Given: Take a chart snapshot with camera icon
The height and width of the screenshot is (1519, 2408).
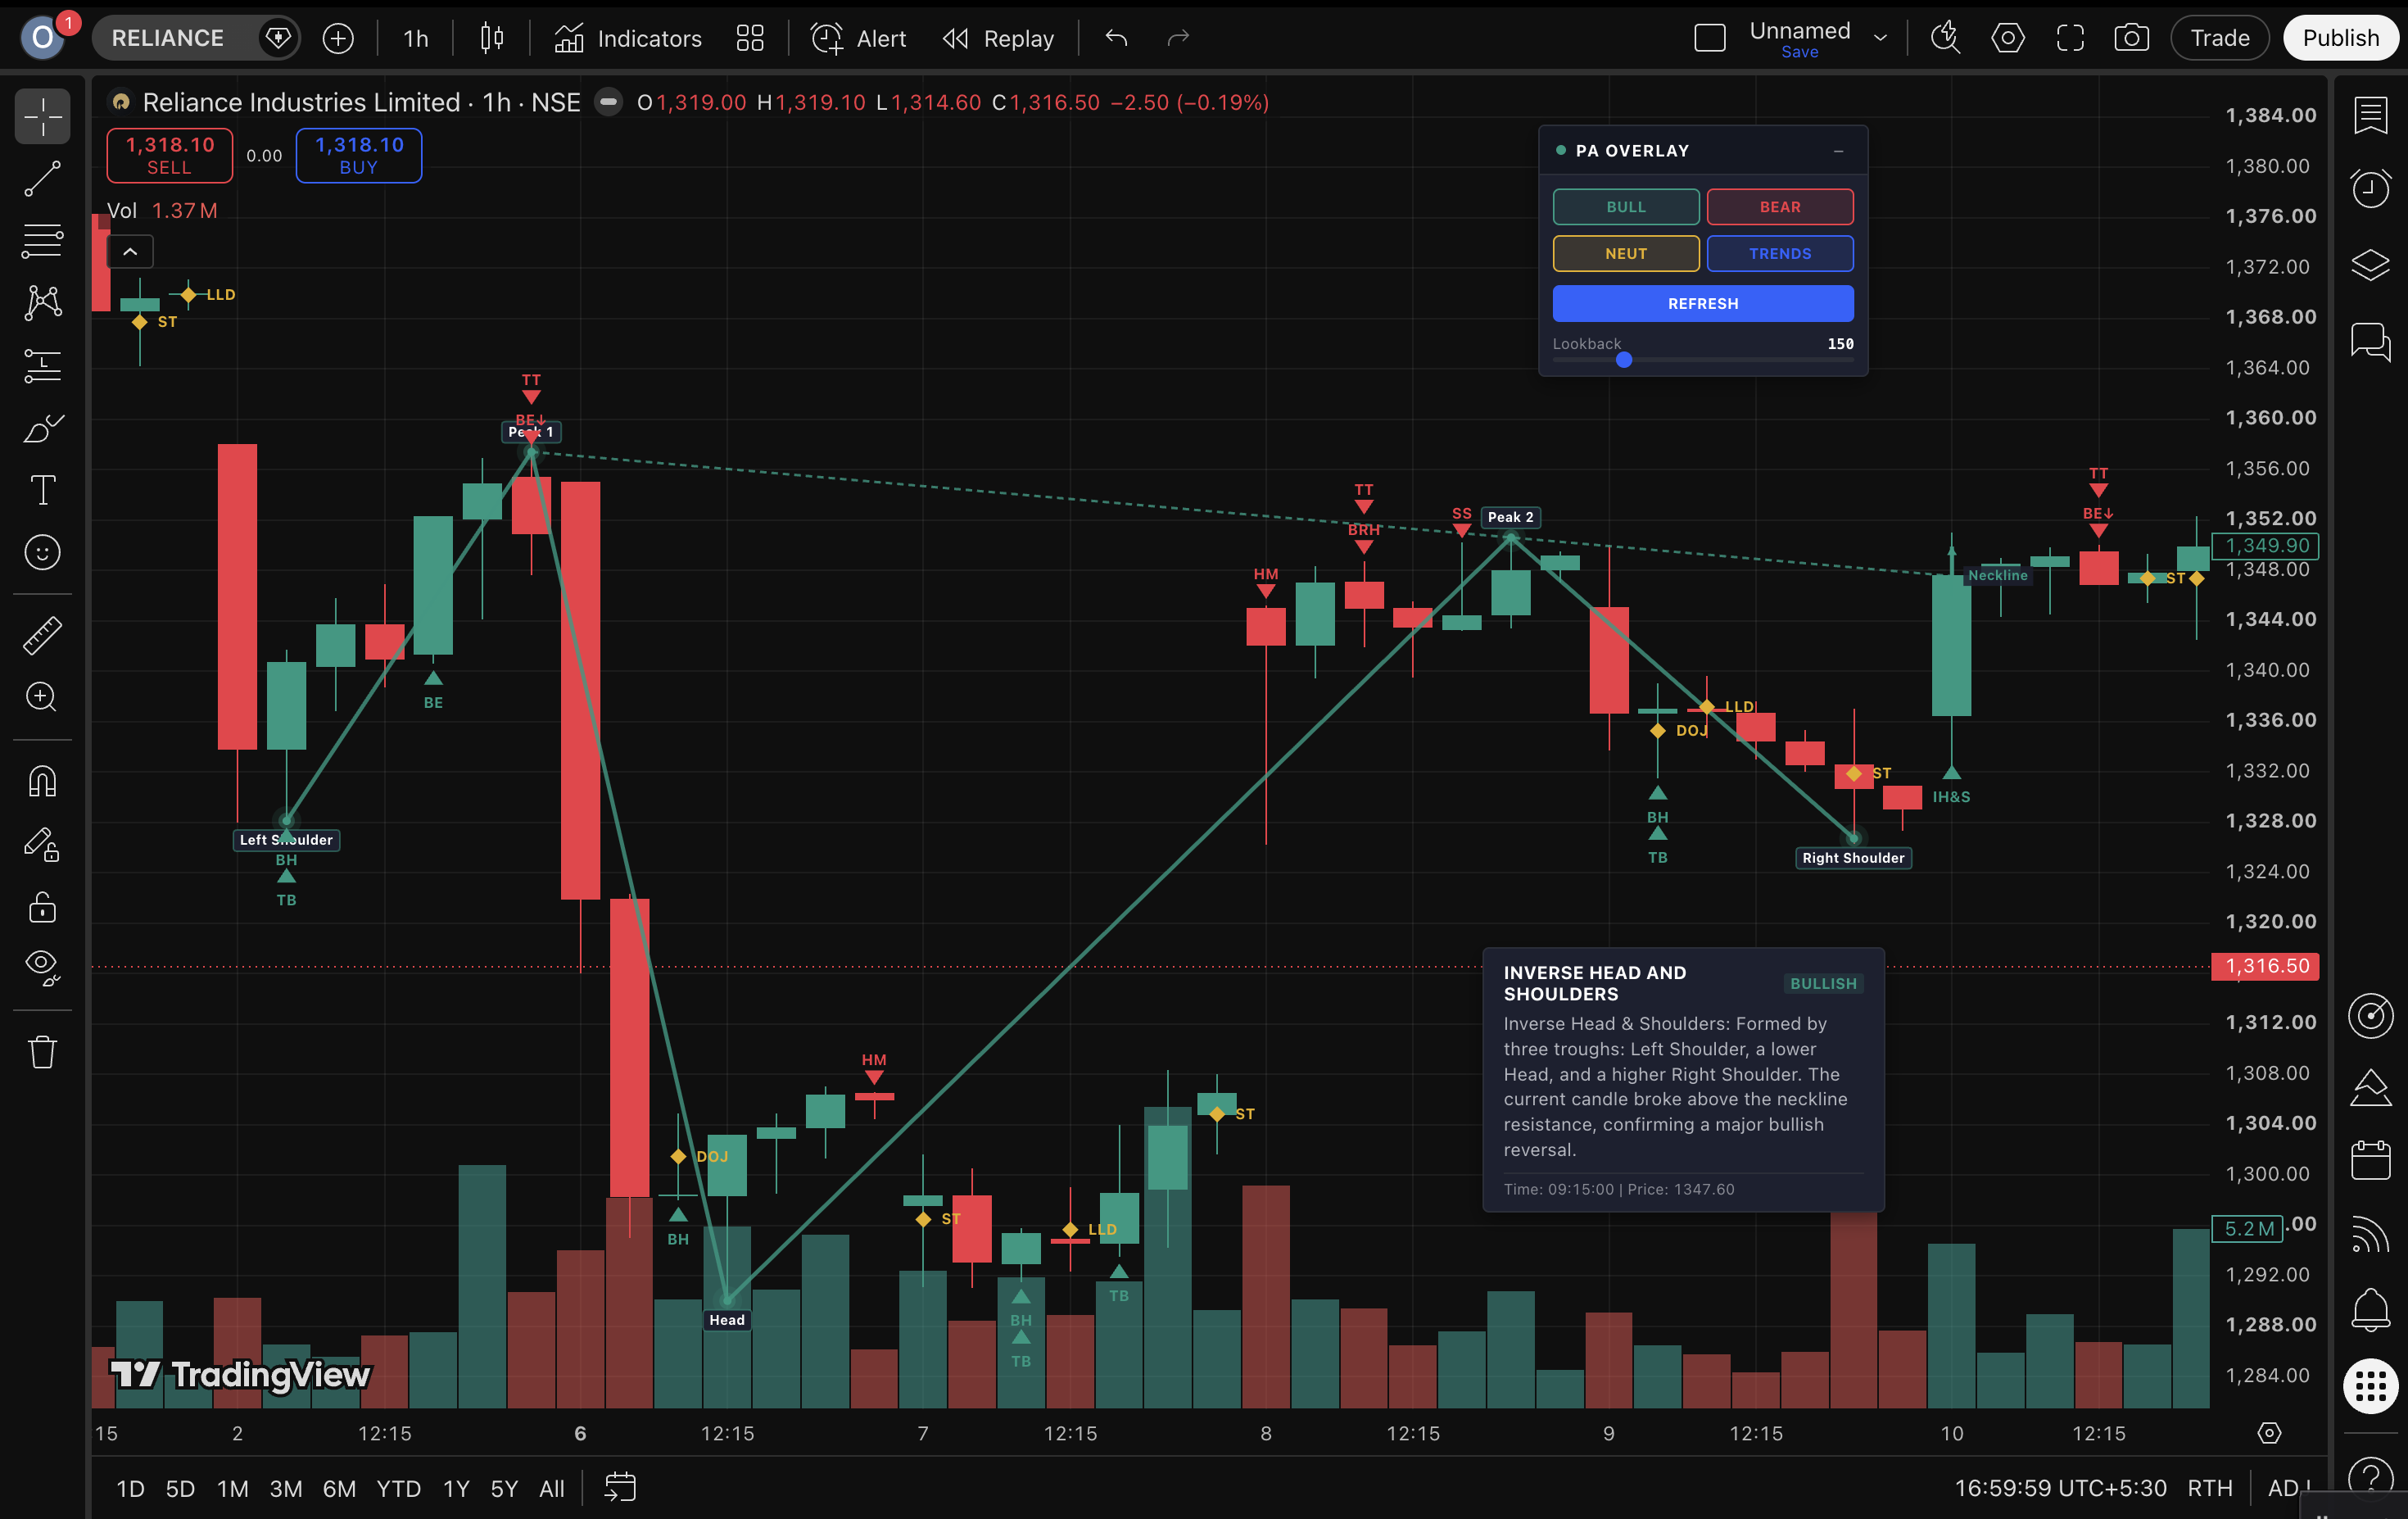Looking at the screenshot, I should pyautogui.click(x=2131, y=38).
